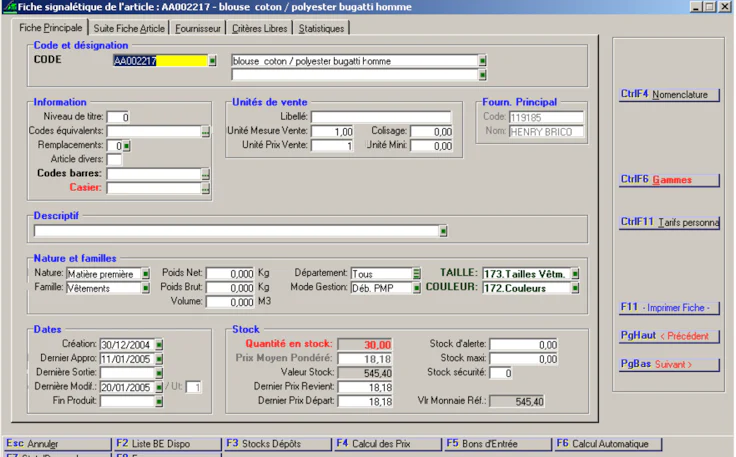Open the Famille dropdown showing Vêtements
The image size is (736, 457).
click(x=145, y=288)
